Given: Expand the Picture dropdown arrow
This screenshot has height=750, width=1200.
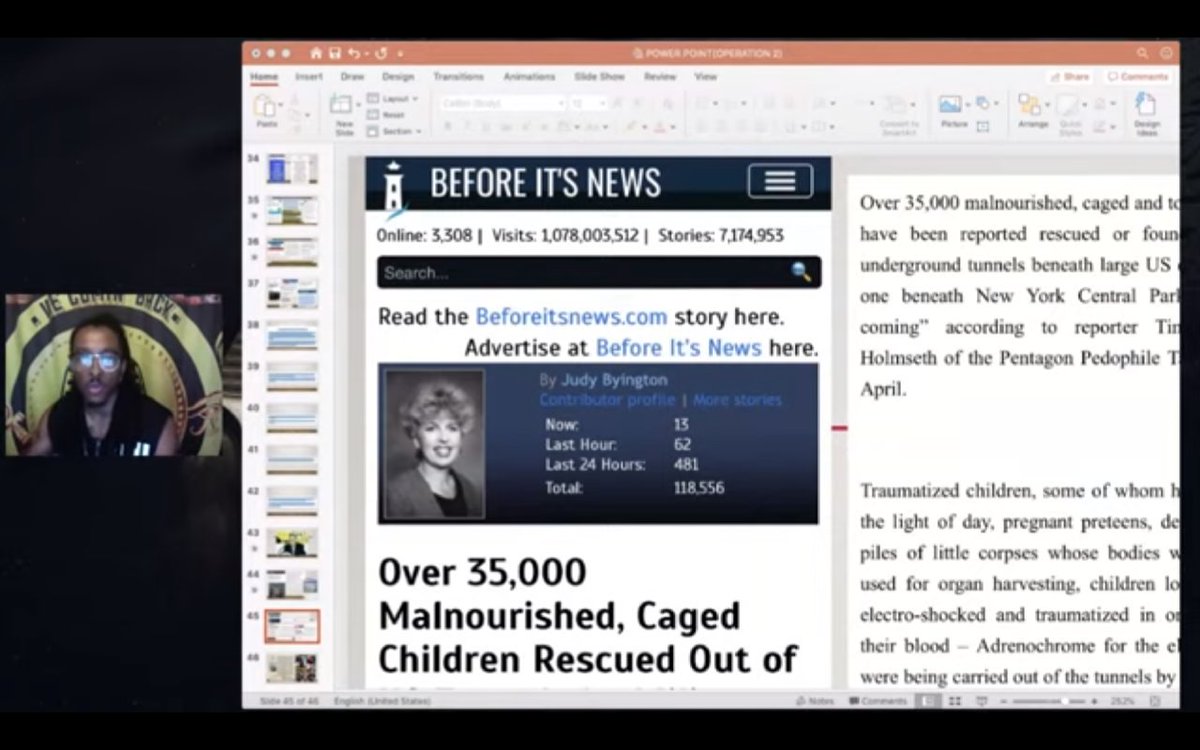Looking at the screenshot, I should 966,104.
